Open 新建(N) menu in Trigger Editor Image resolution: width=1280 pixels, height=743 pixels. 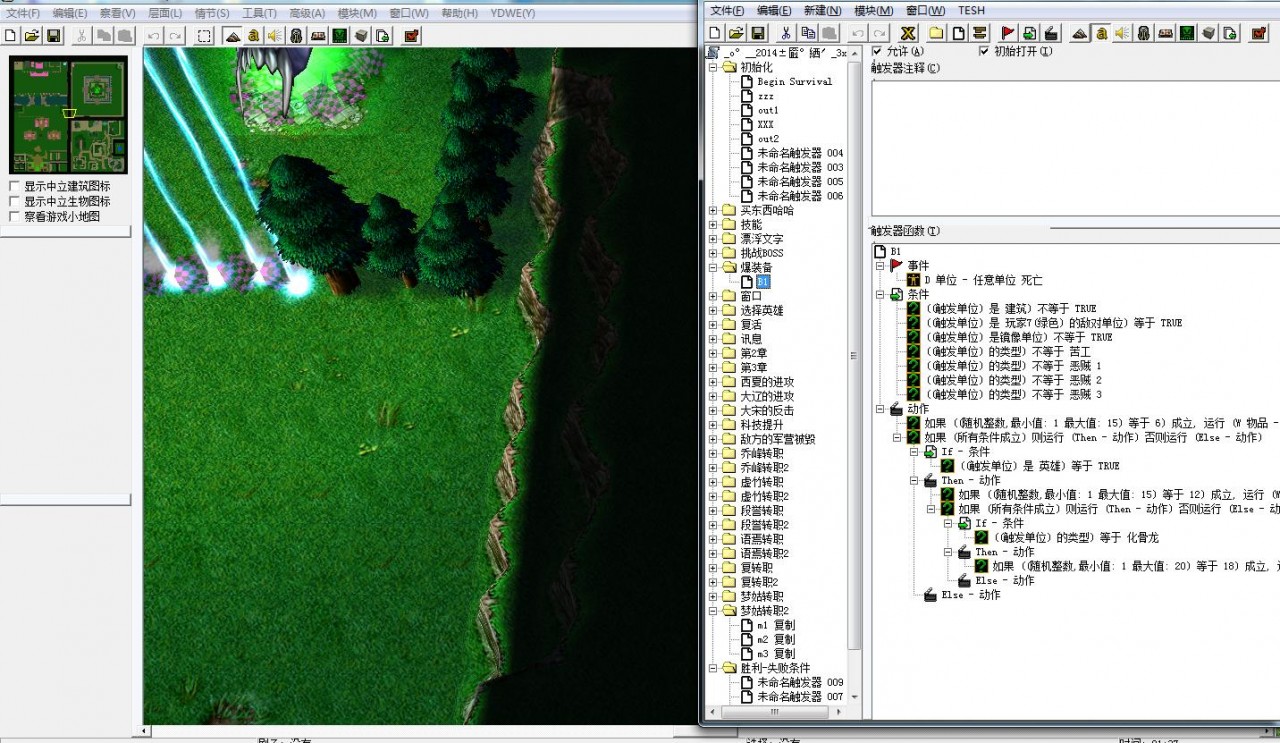[822, 10]
